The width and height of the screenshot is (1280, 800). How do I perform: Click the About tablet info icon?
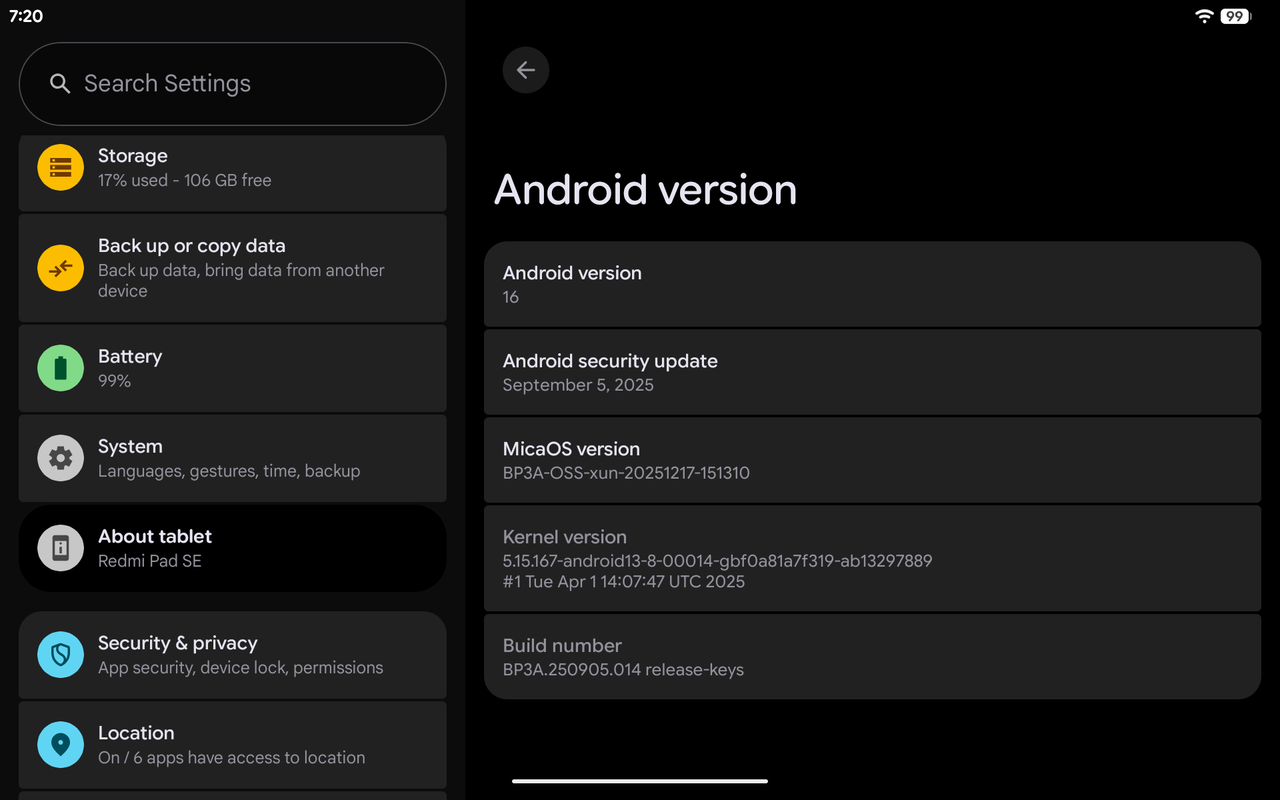(60, 548)
